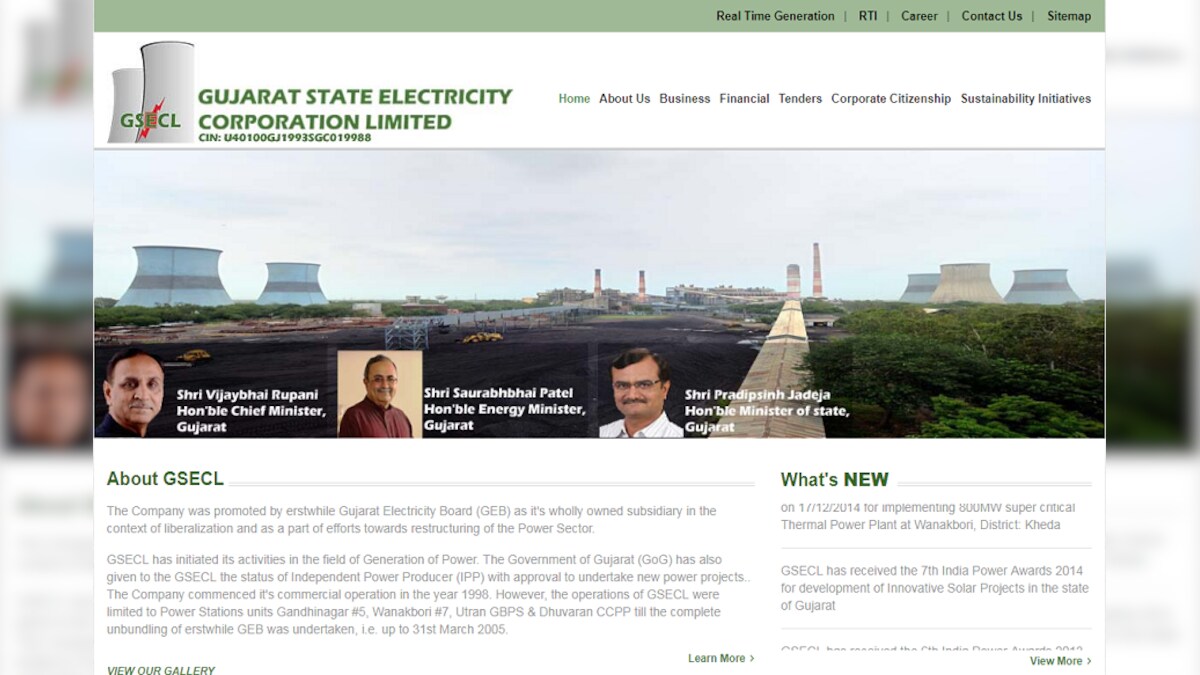Image resolution: width=1200 pixels, height=675 pixels.
Task: Open Contact Us in top bar
Action: (991, 16)
